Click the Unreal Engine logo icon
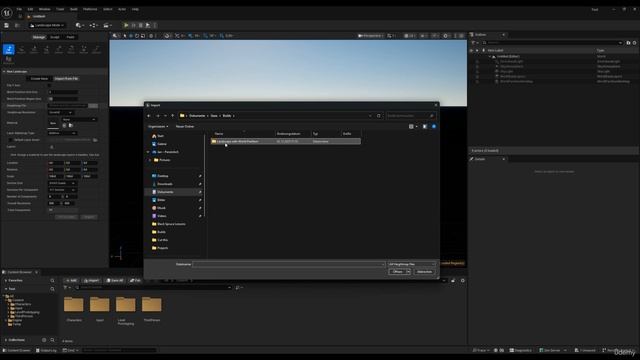This screenshot has width=640, height=360. [7, 13]
